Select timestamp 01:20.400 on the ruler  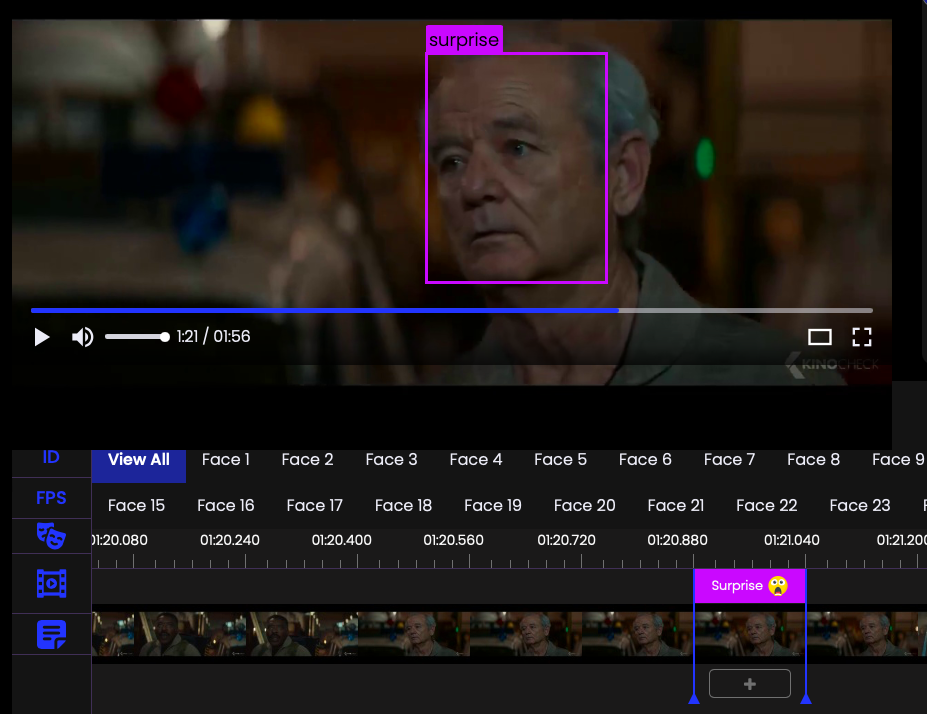pyautogui.click(x=342, y=540)
